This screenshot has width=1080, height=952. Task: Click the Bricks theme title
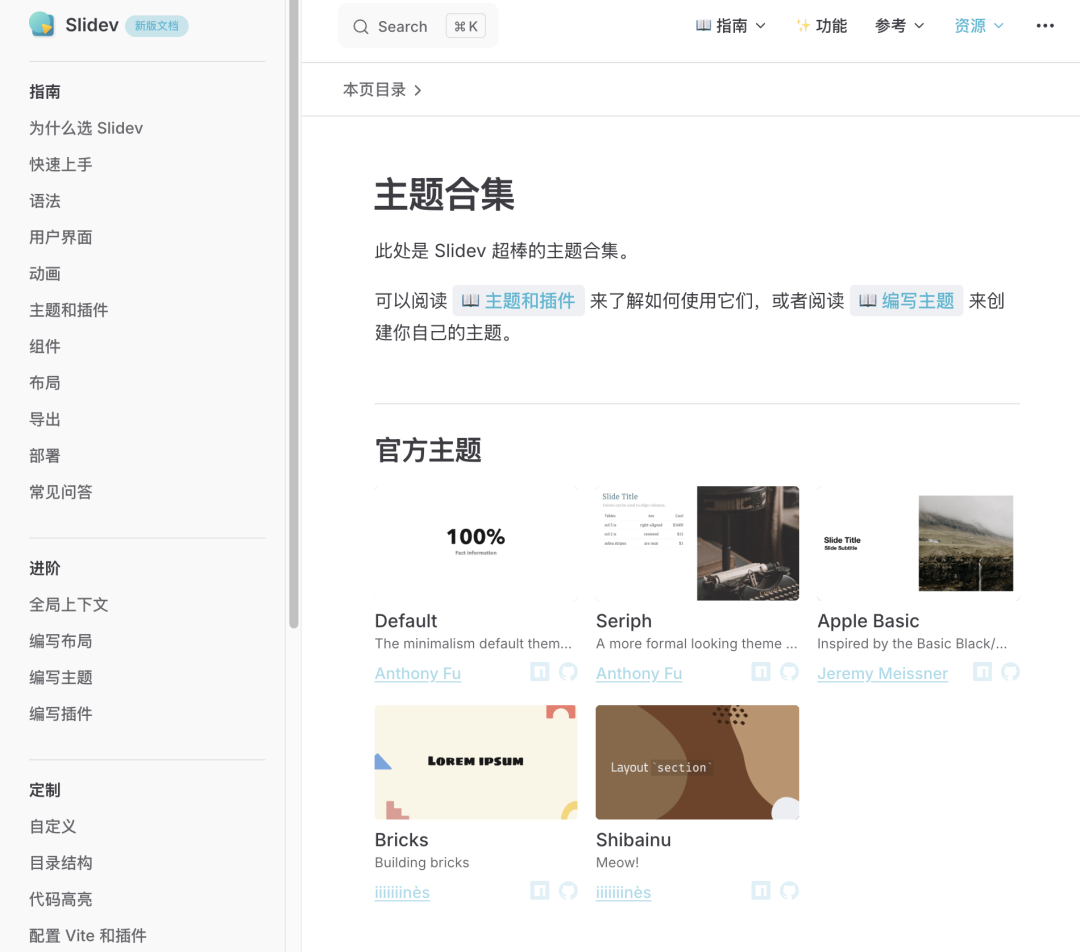(402, 840)
